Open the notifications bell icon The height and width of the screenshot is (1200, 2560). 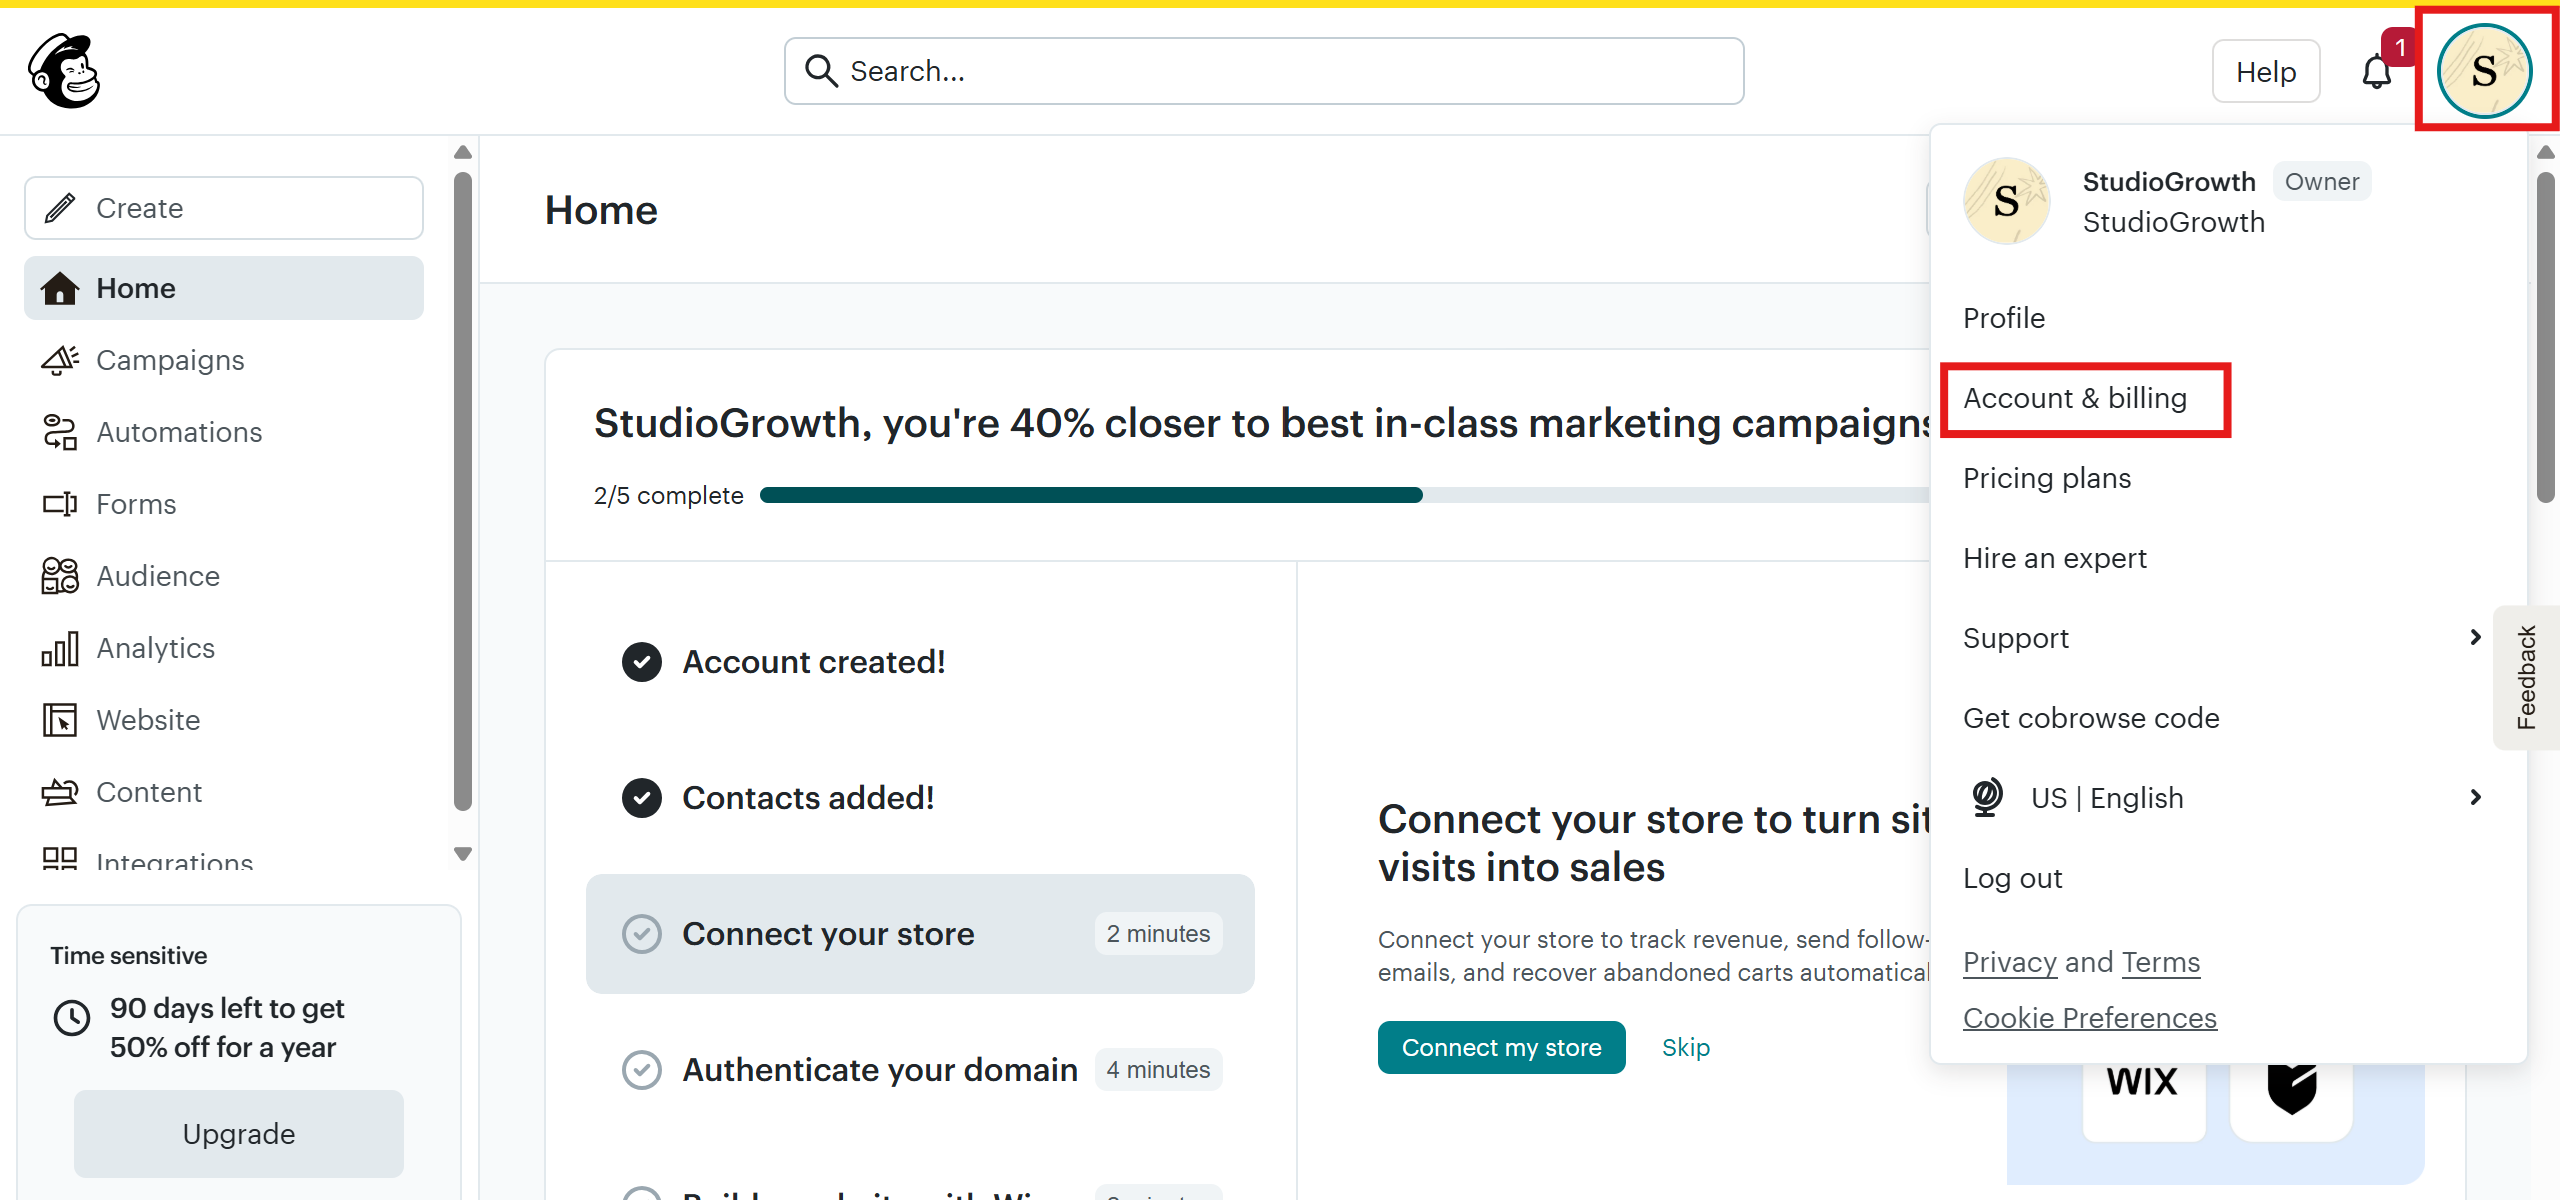coord(2377,72)
